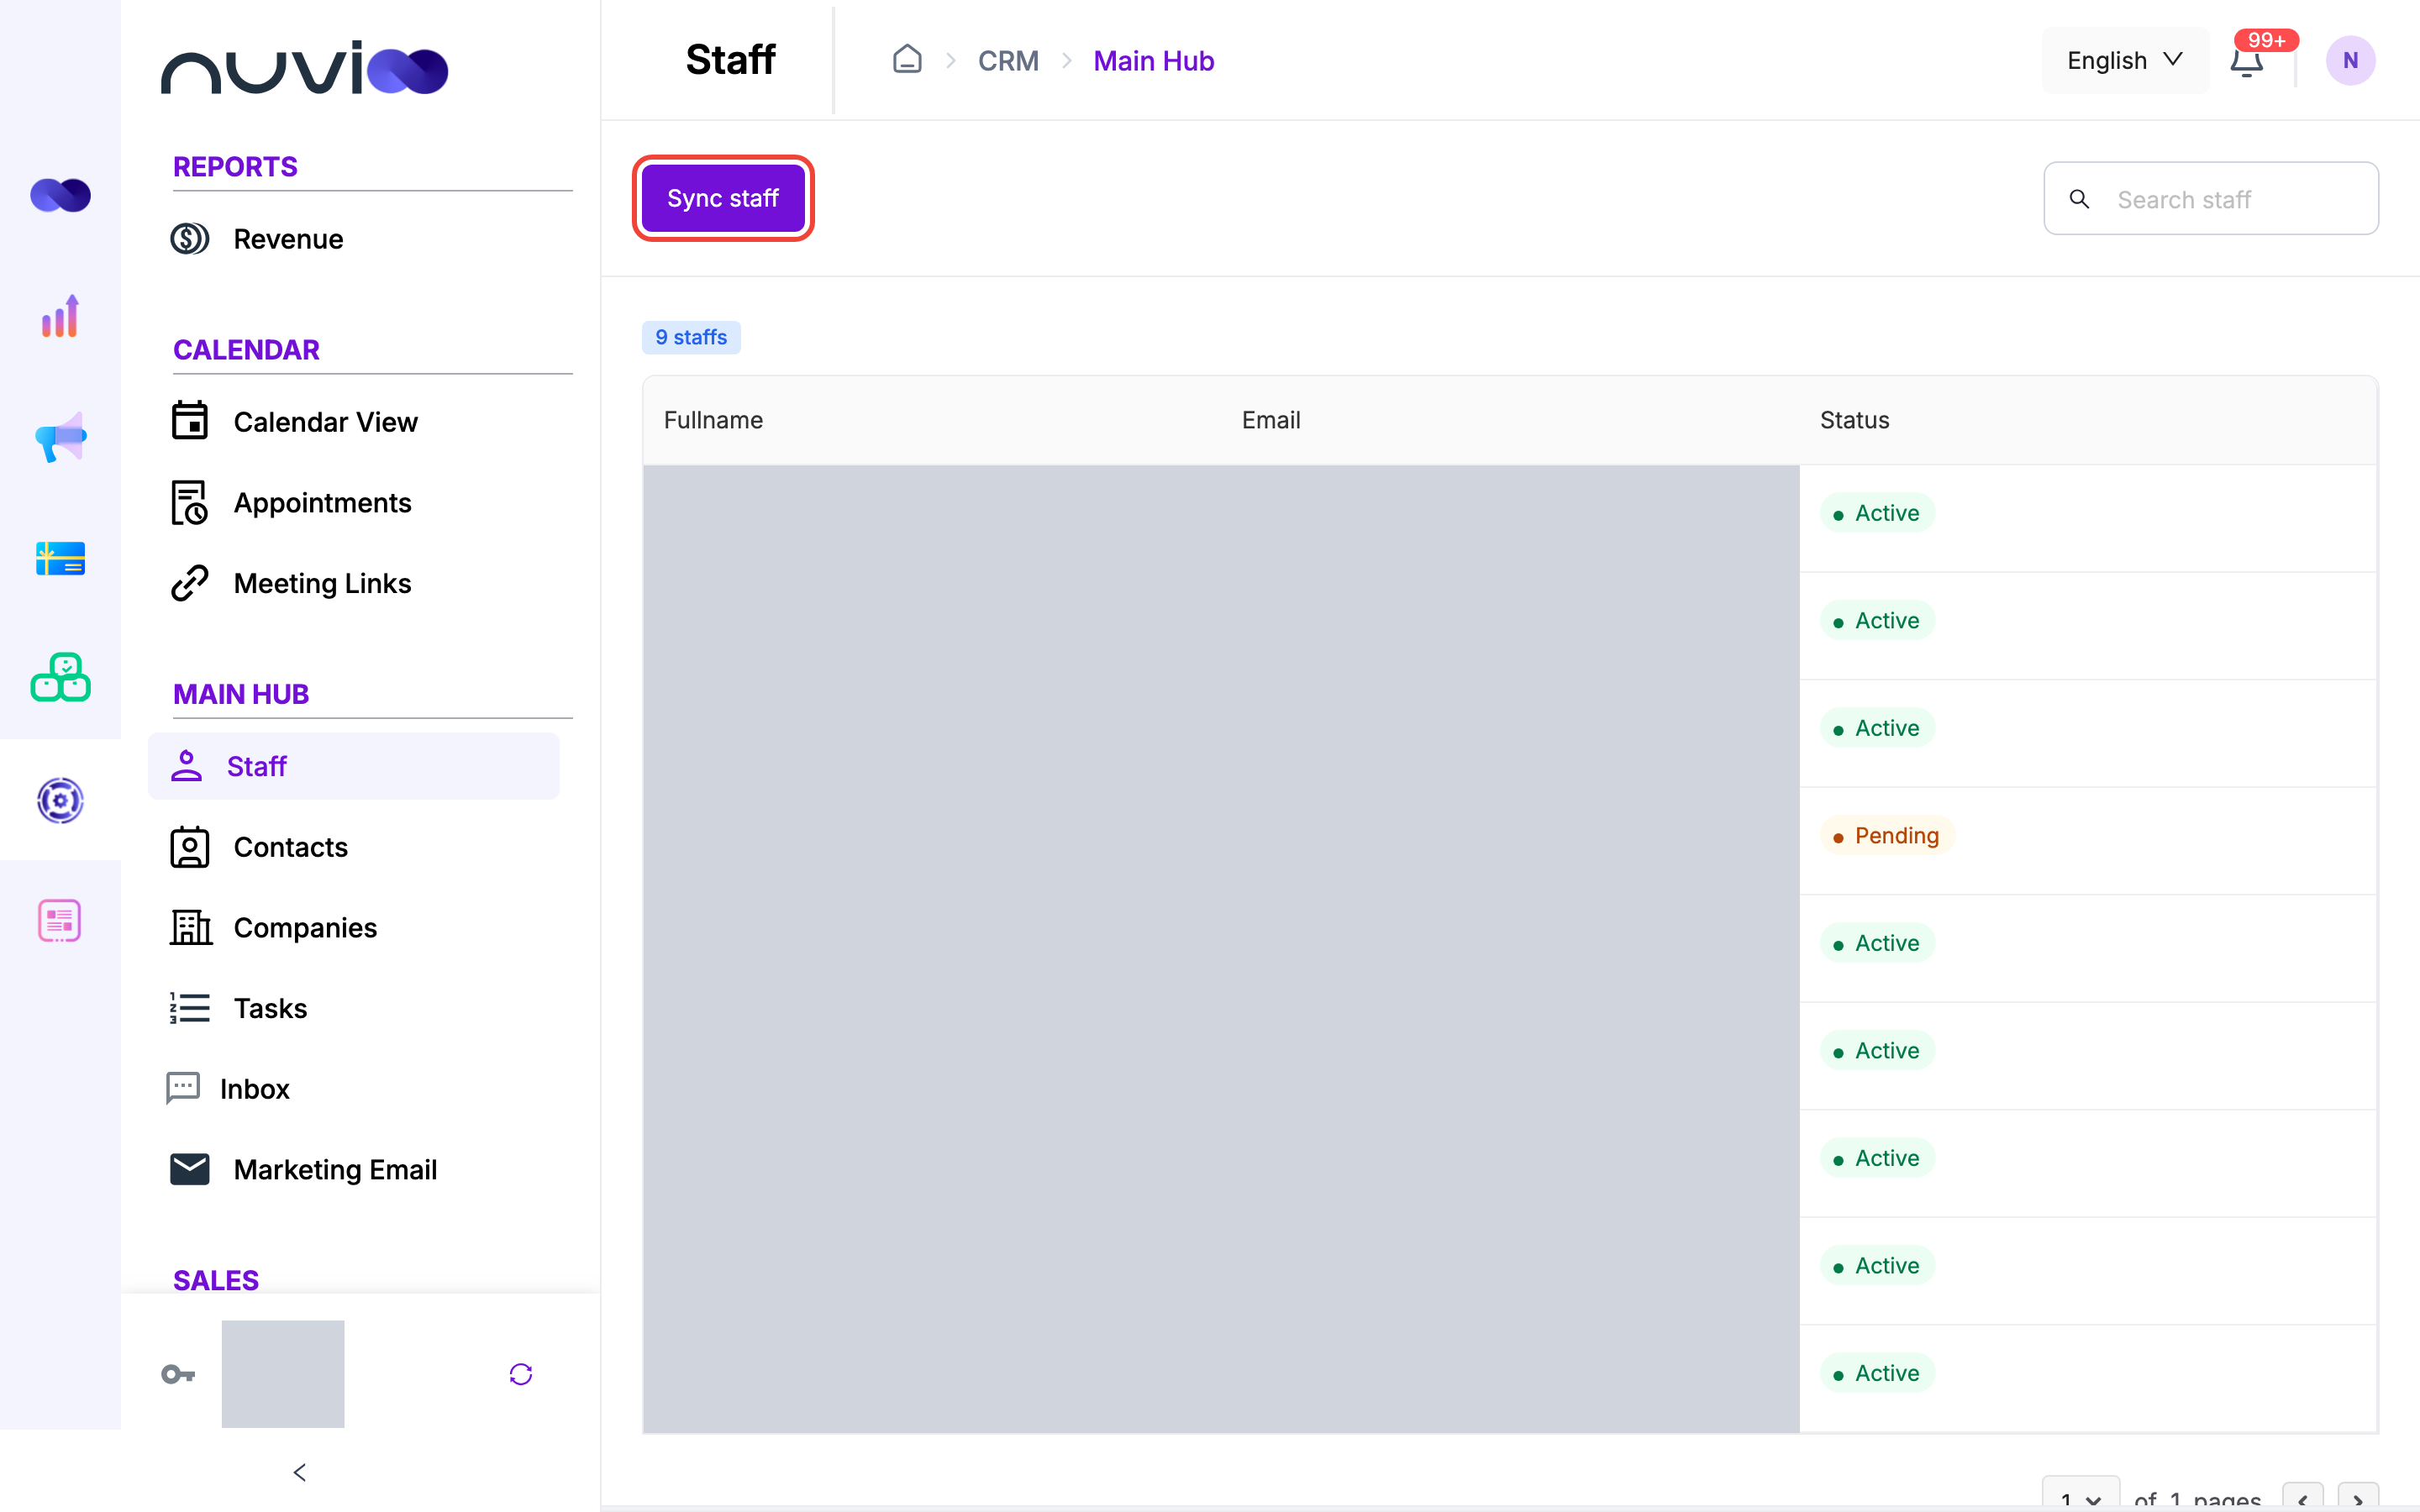This screenshot has width=2420, height=1512.
Task: Click the magnifier icon in the staff search
Action: [2079, 199]
